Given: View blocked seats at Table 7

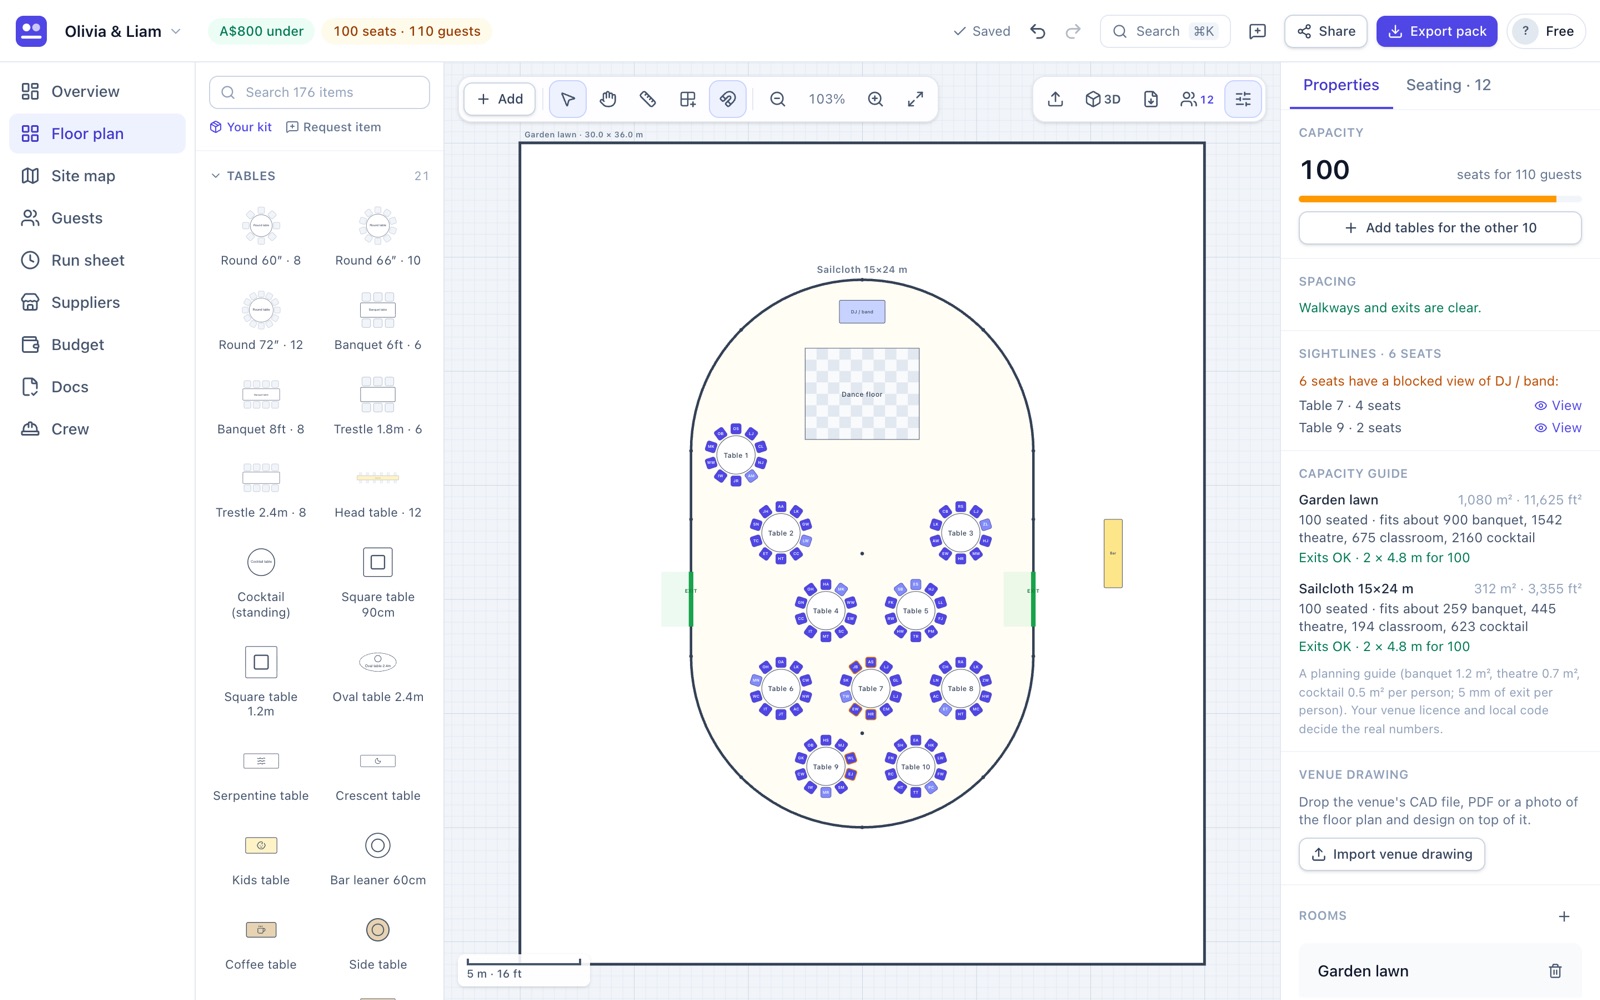Looking at the screenshot, I should (x=1558, y=405).
